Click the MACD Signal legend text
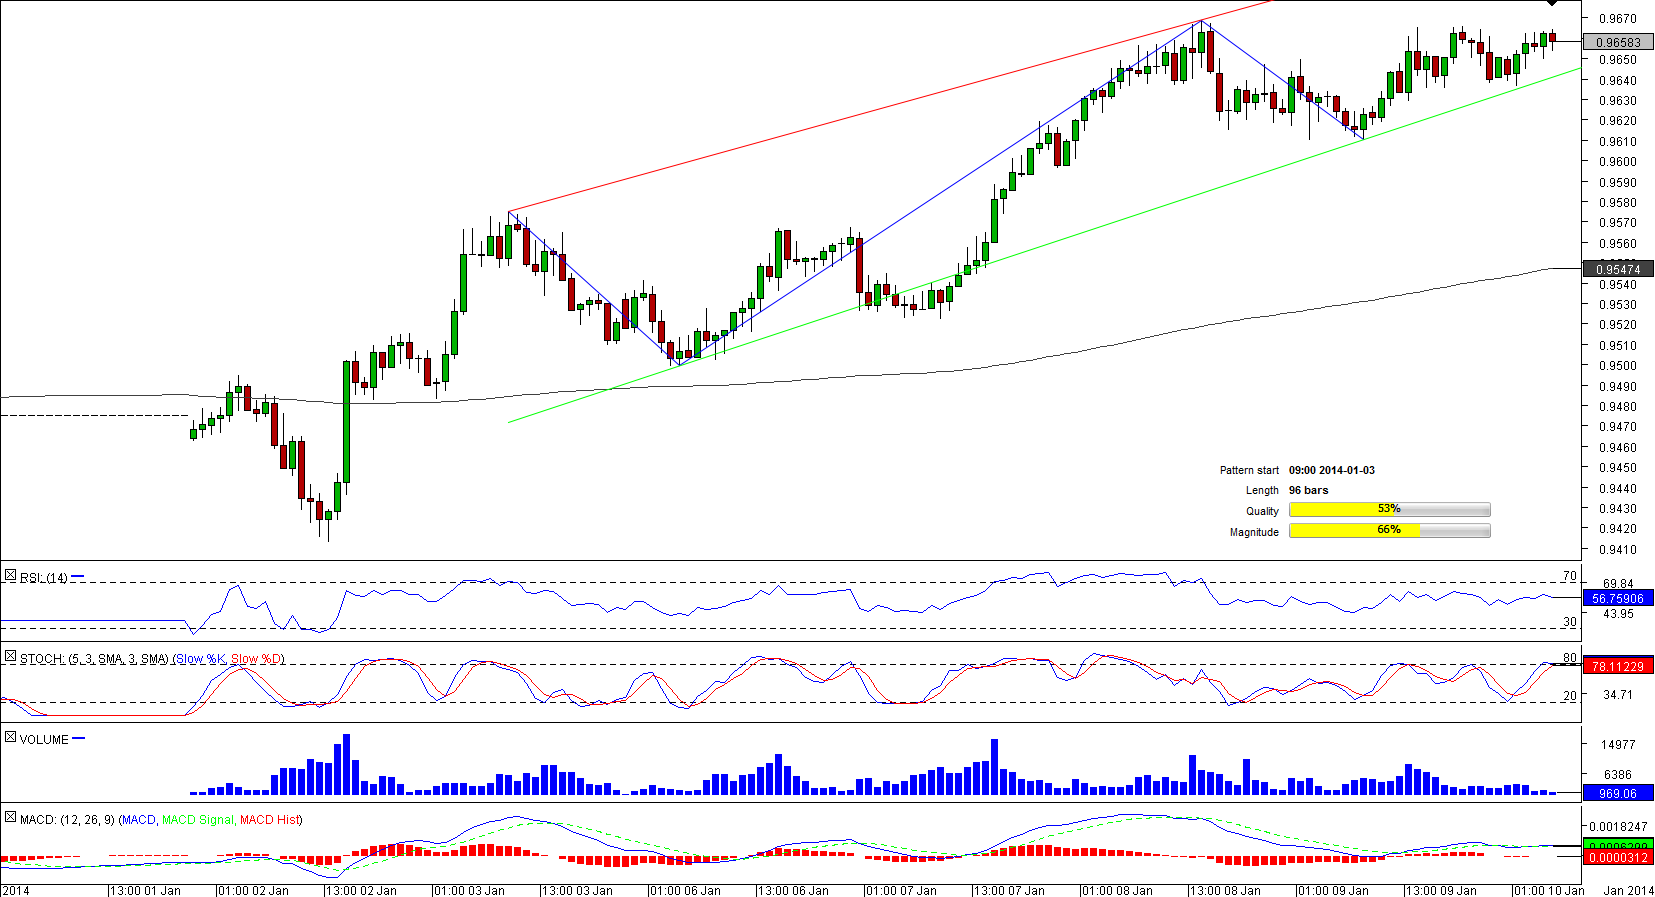The width and height of the screenshot is (1655, 897). pos(198,820)
